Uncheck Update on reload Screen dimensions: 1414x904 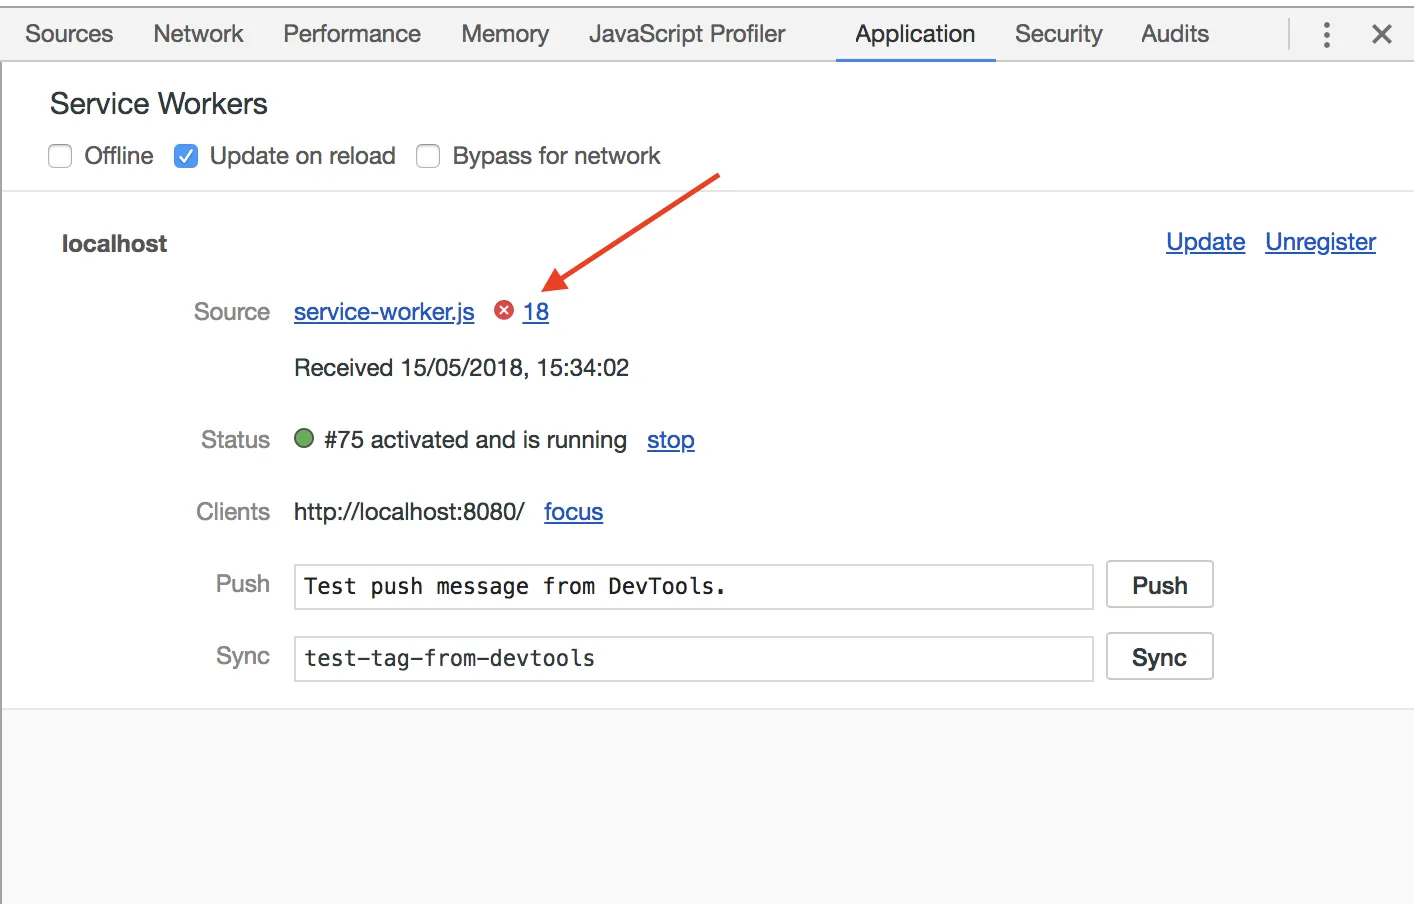tap(186, 156)
